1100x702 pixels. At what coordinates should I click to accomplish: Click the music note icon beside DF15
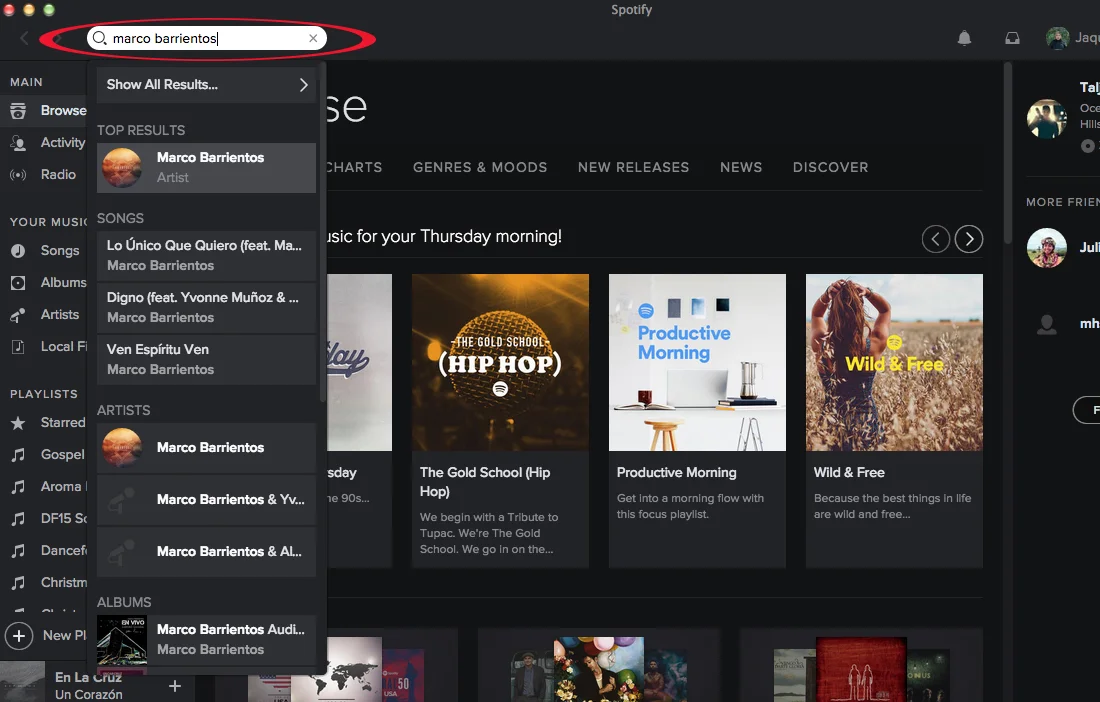[x=18, y=518]
